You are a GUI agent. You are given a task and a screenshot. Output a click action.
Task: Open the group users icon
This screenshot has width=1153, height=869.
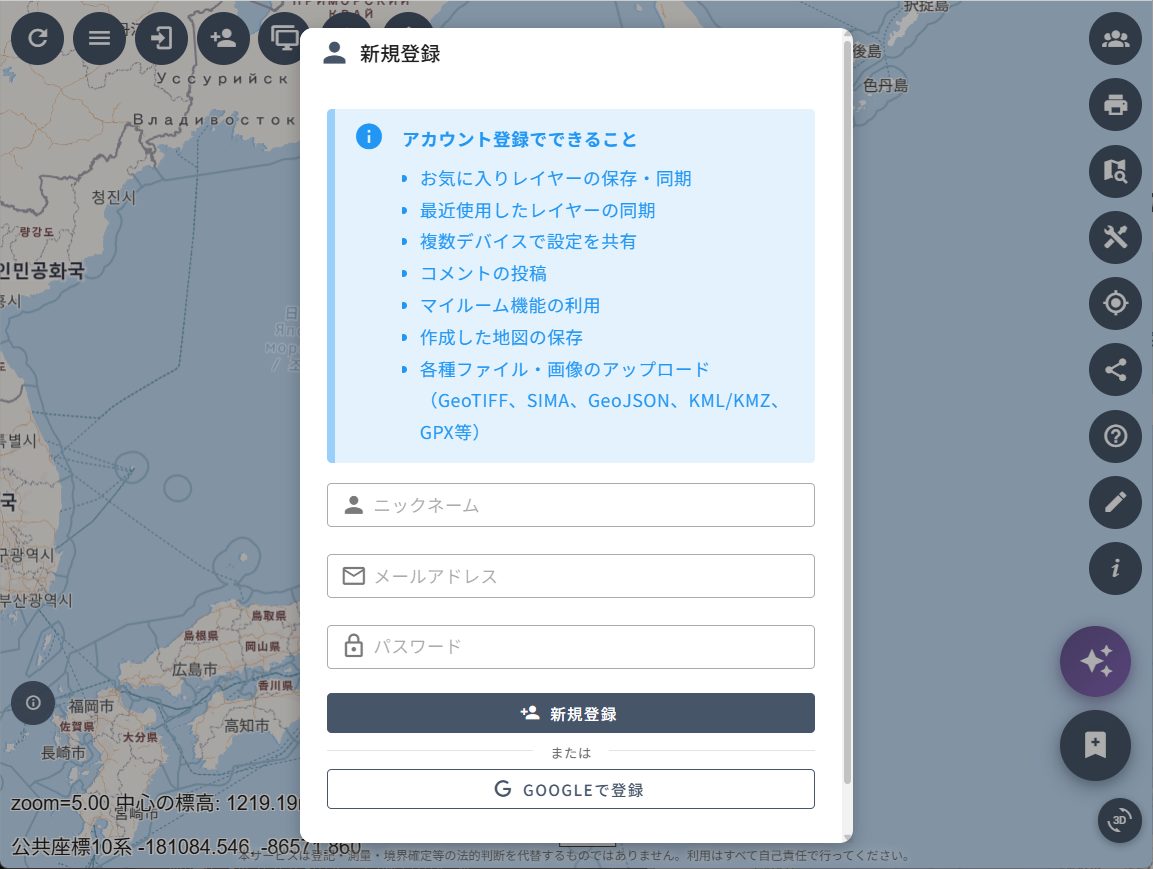click(x=1114, y=39)
